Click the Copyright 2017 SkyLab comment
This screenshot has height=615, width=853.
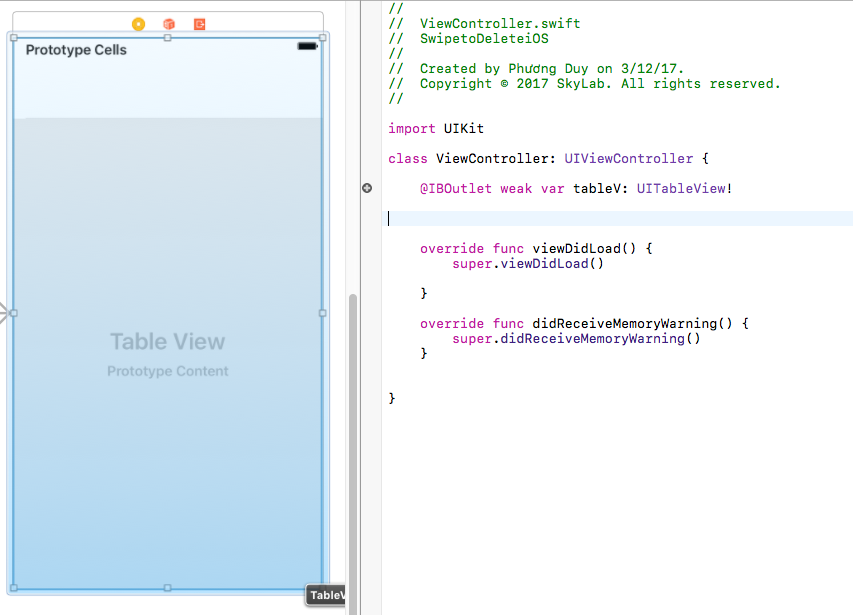pyautogui.click(x=584, y=84)
